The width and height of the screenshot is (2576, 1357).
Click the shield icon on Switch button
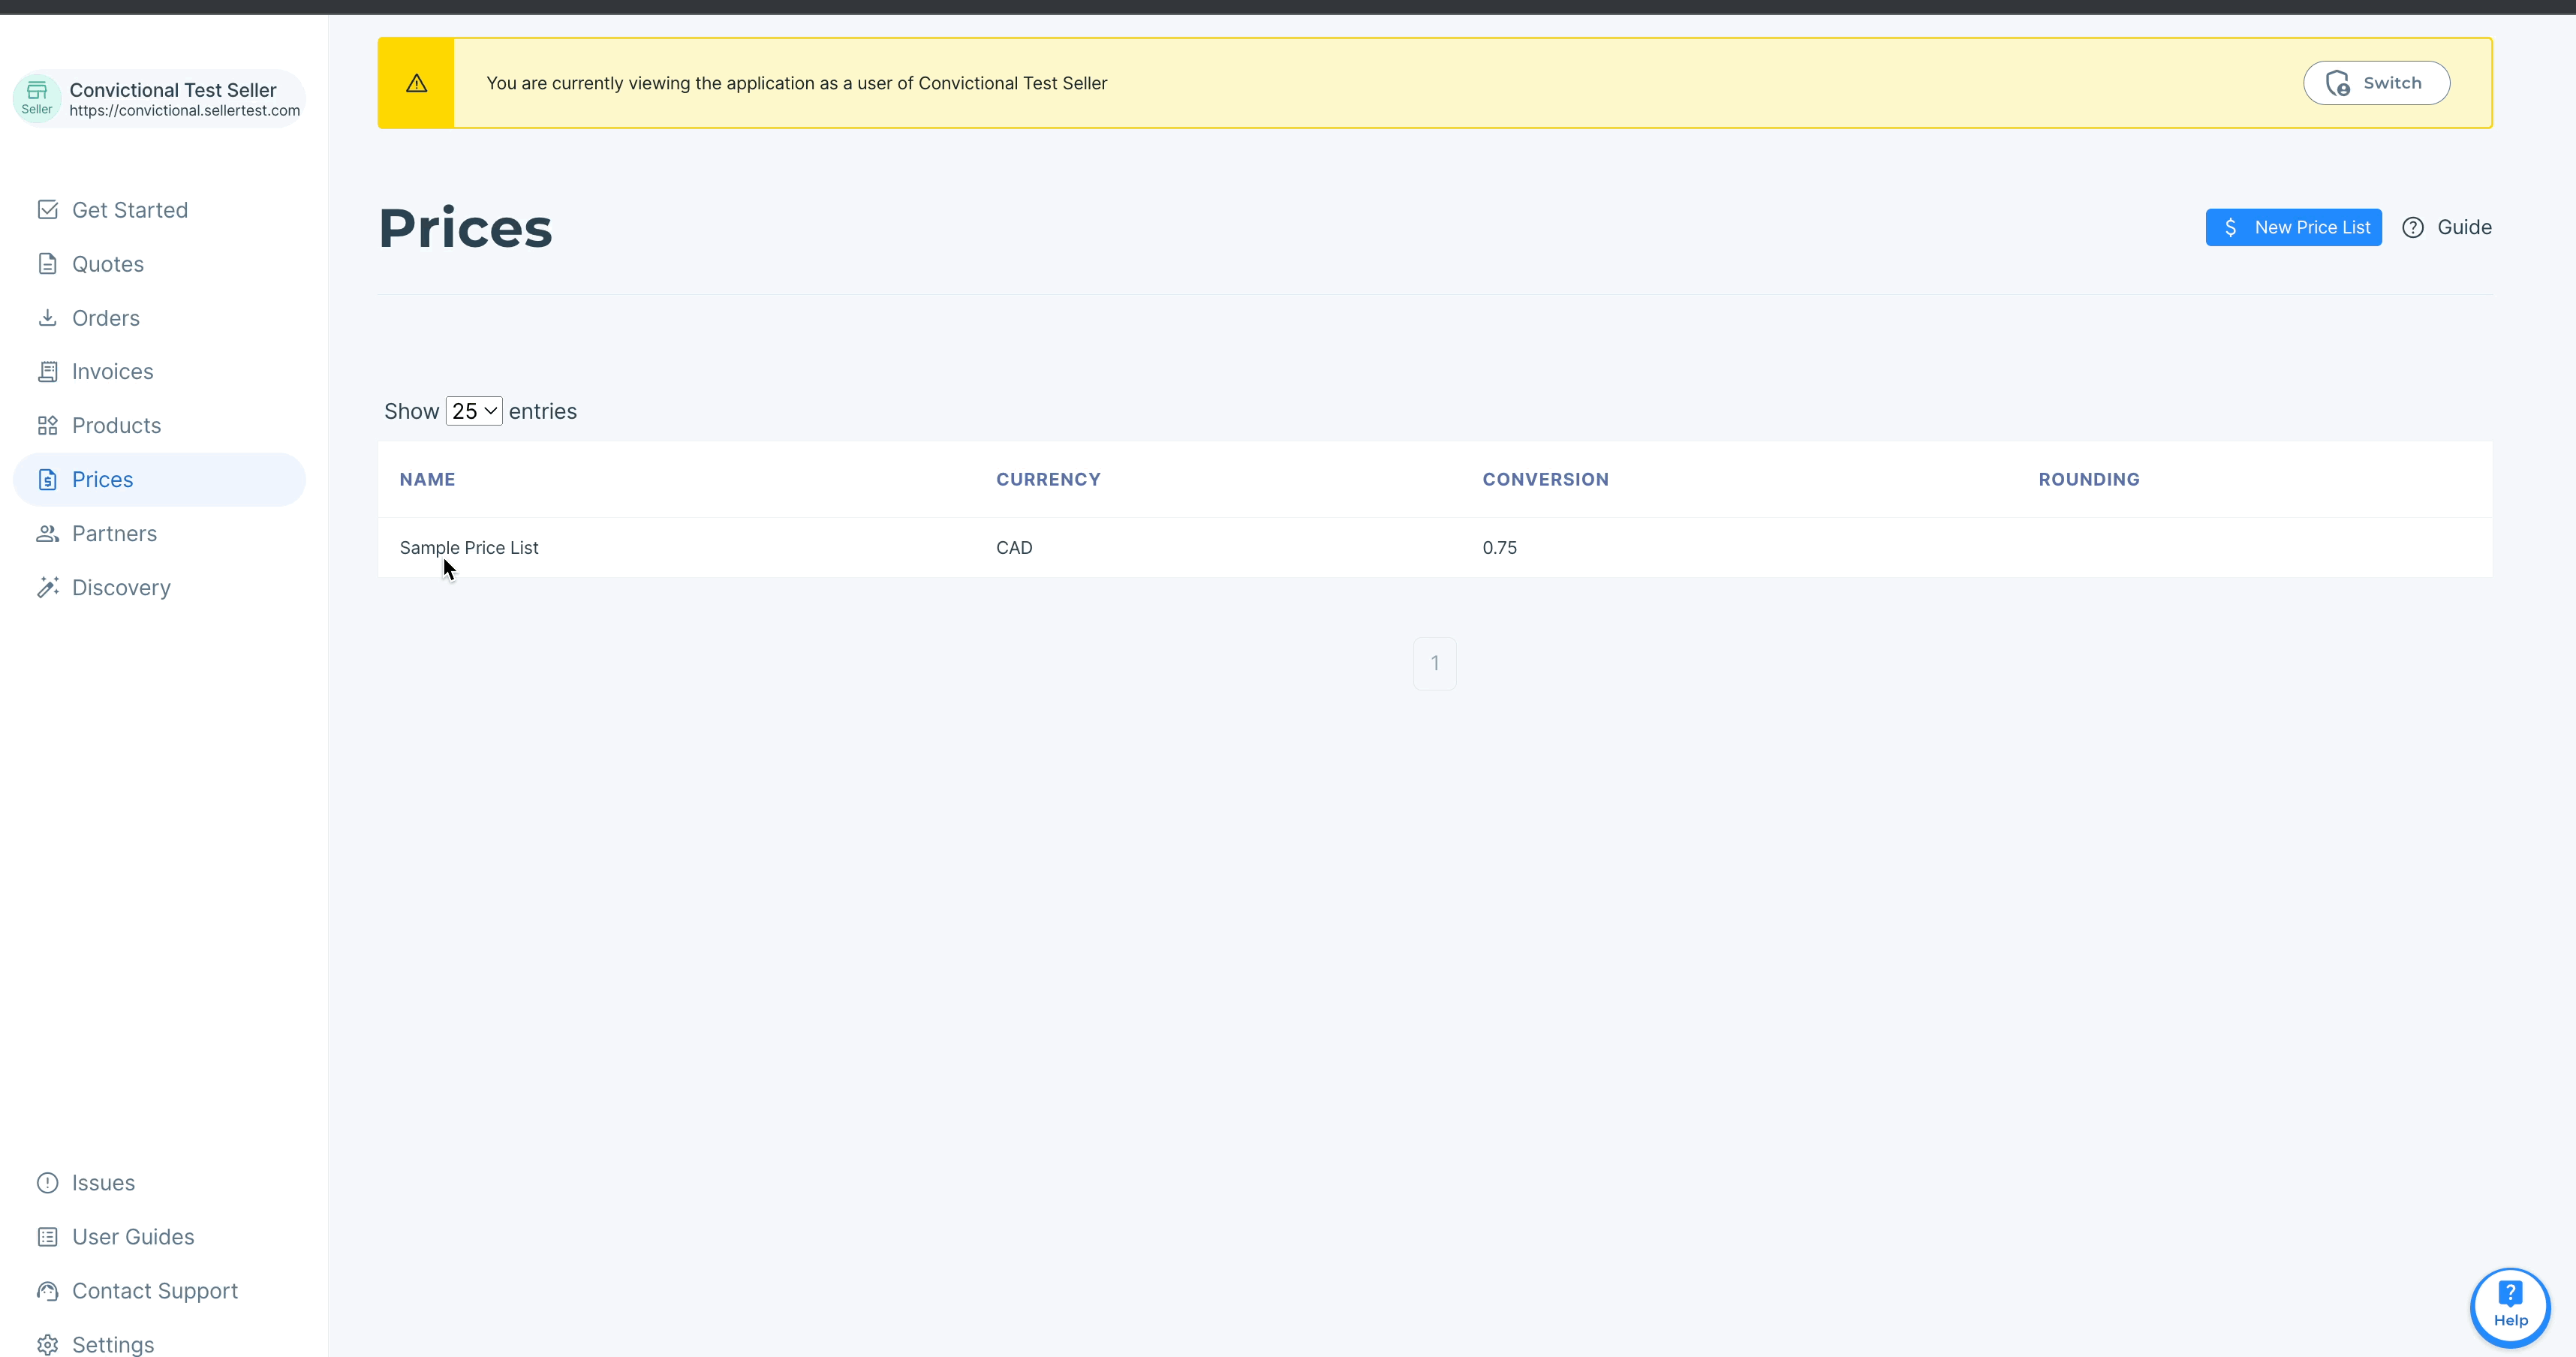(x=2338, y=83)
